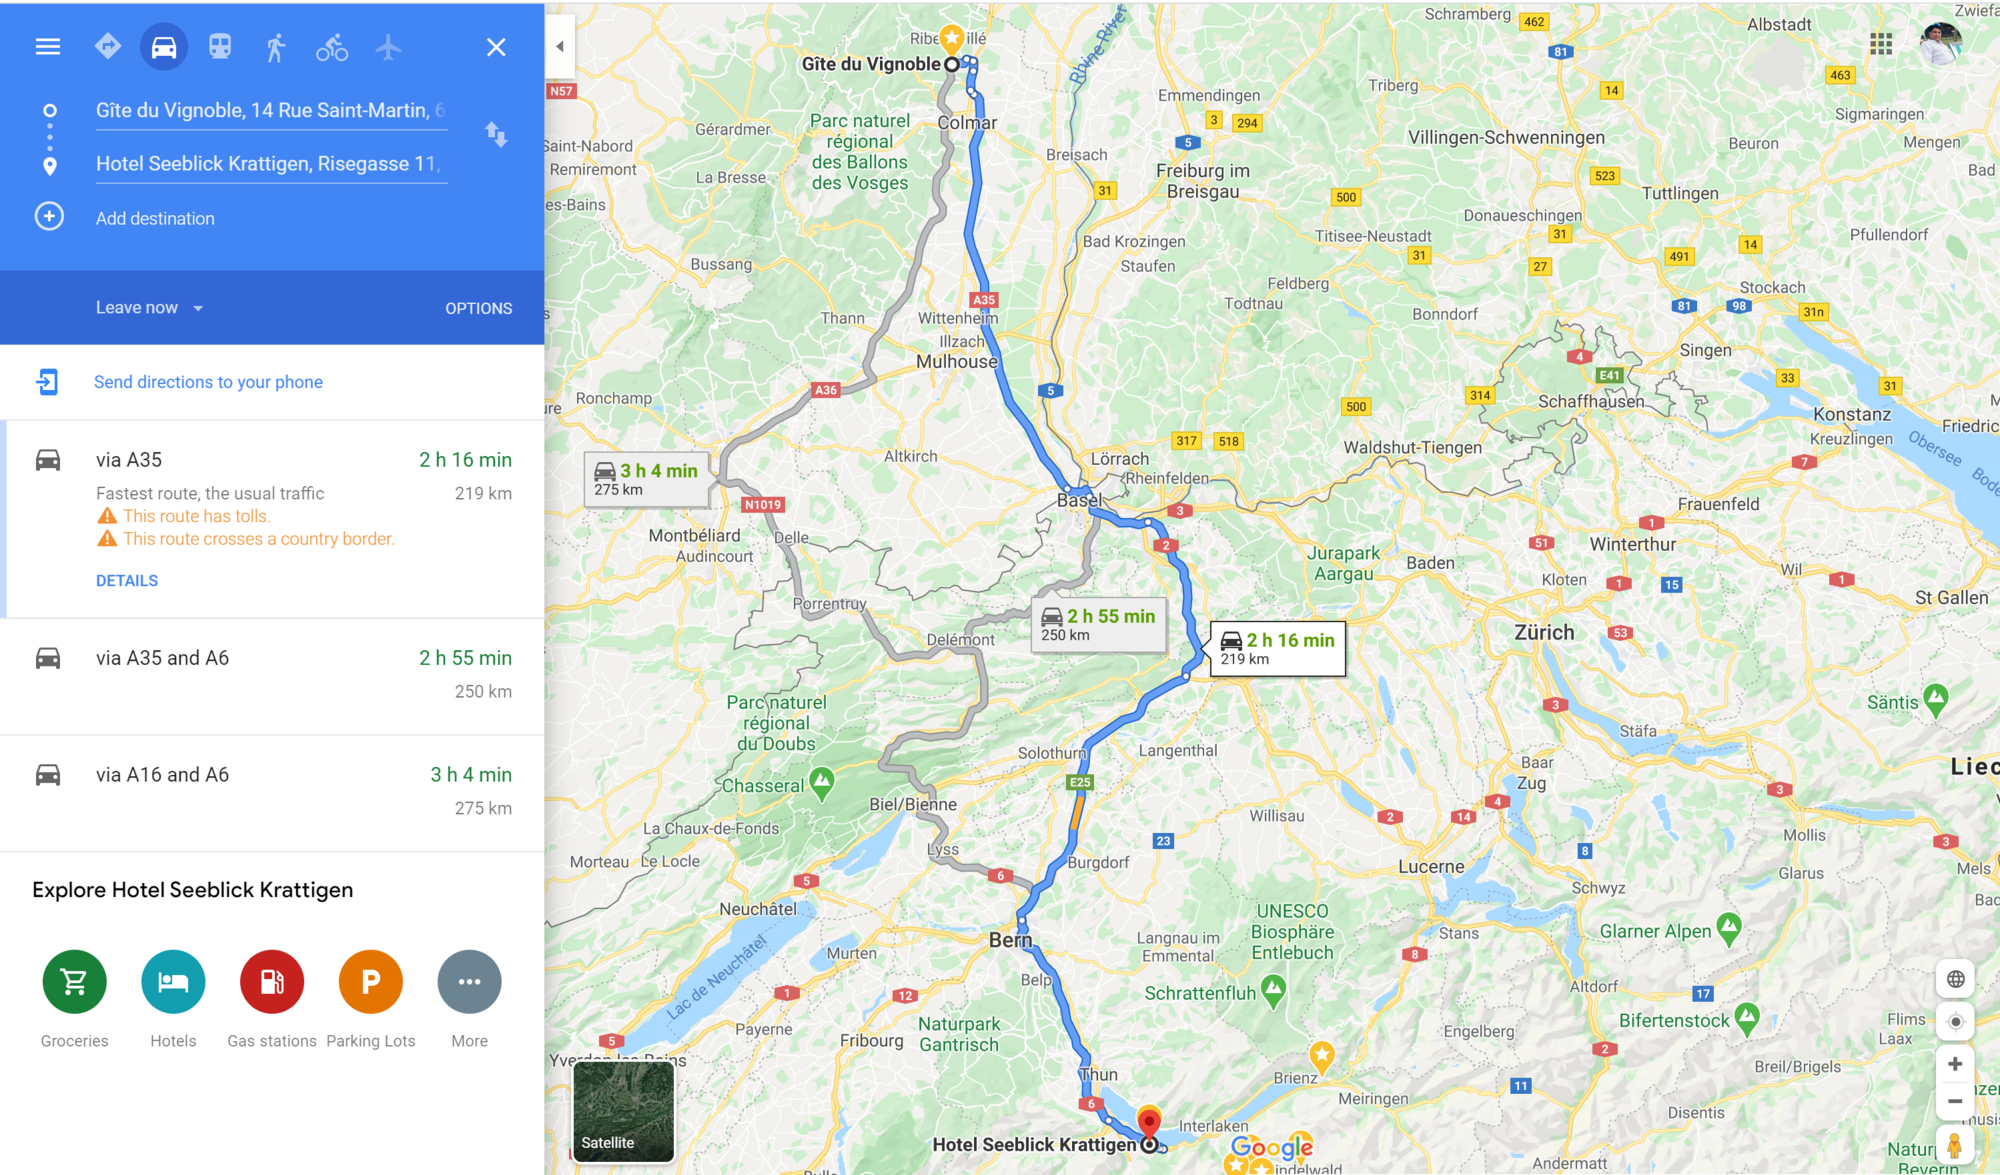Image resolution: width=2000 pixels, height=1175 pixels.
Task: Choose the via A16 and A6 route
Action: point(272,793)
